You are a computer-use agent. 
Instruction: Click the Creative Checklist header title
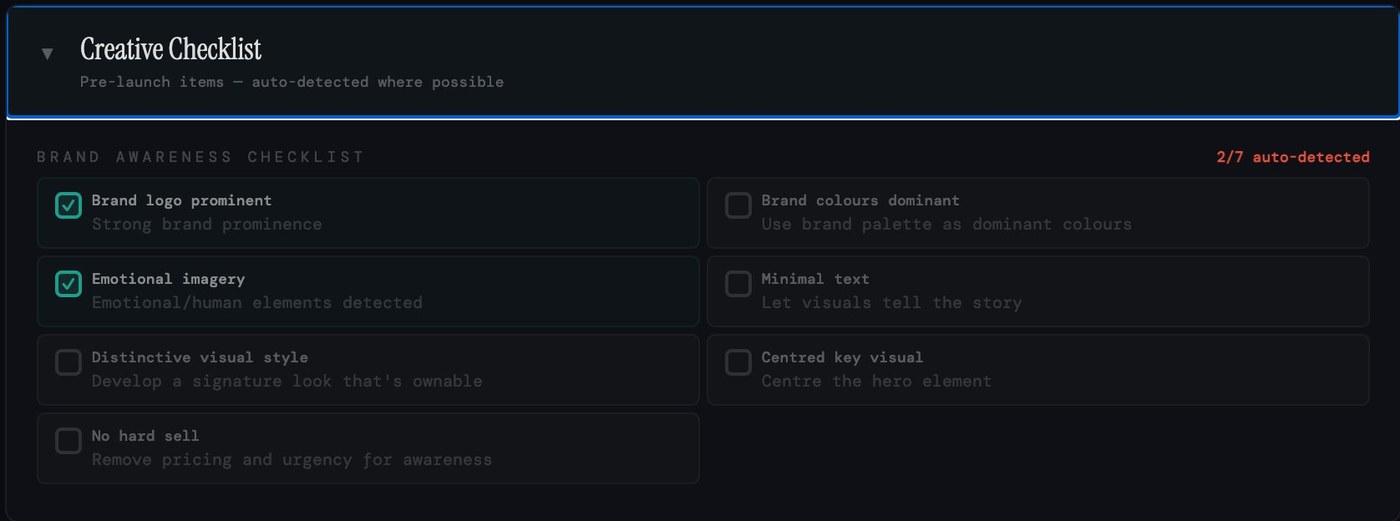(x=171, y=49)
